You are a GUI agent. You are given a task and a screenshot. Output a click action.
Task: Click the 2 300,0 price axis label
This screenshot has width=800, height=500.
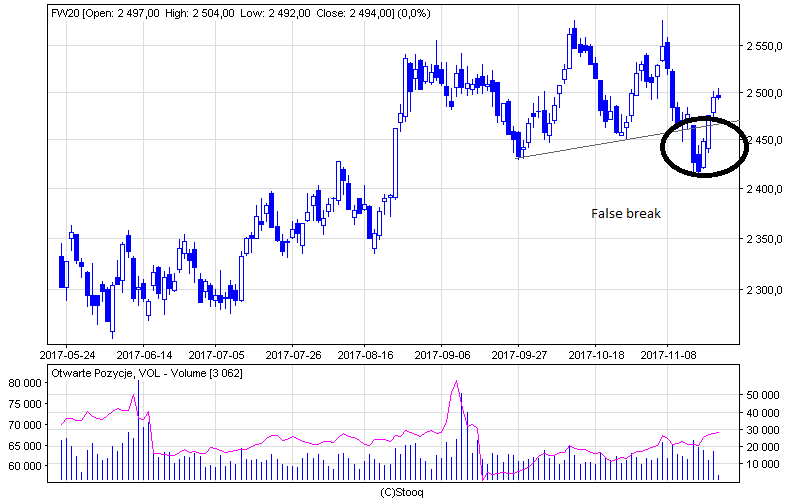point(764,290)
